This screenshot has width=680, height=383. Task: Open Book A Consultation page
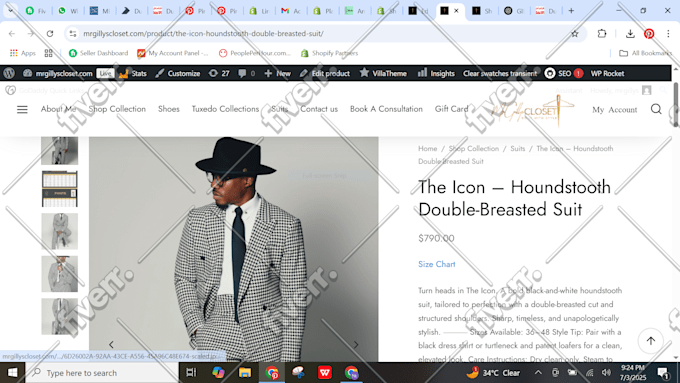386,109
